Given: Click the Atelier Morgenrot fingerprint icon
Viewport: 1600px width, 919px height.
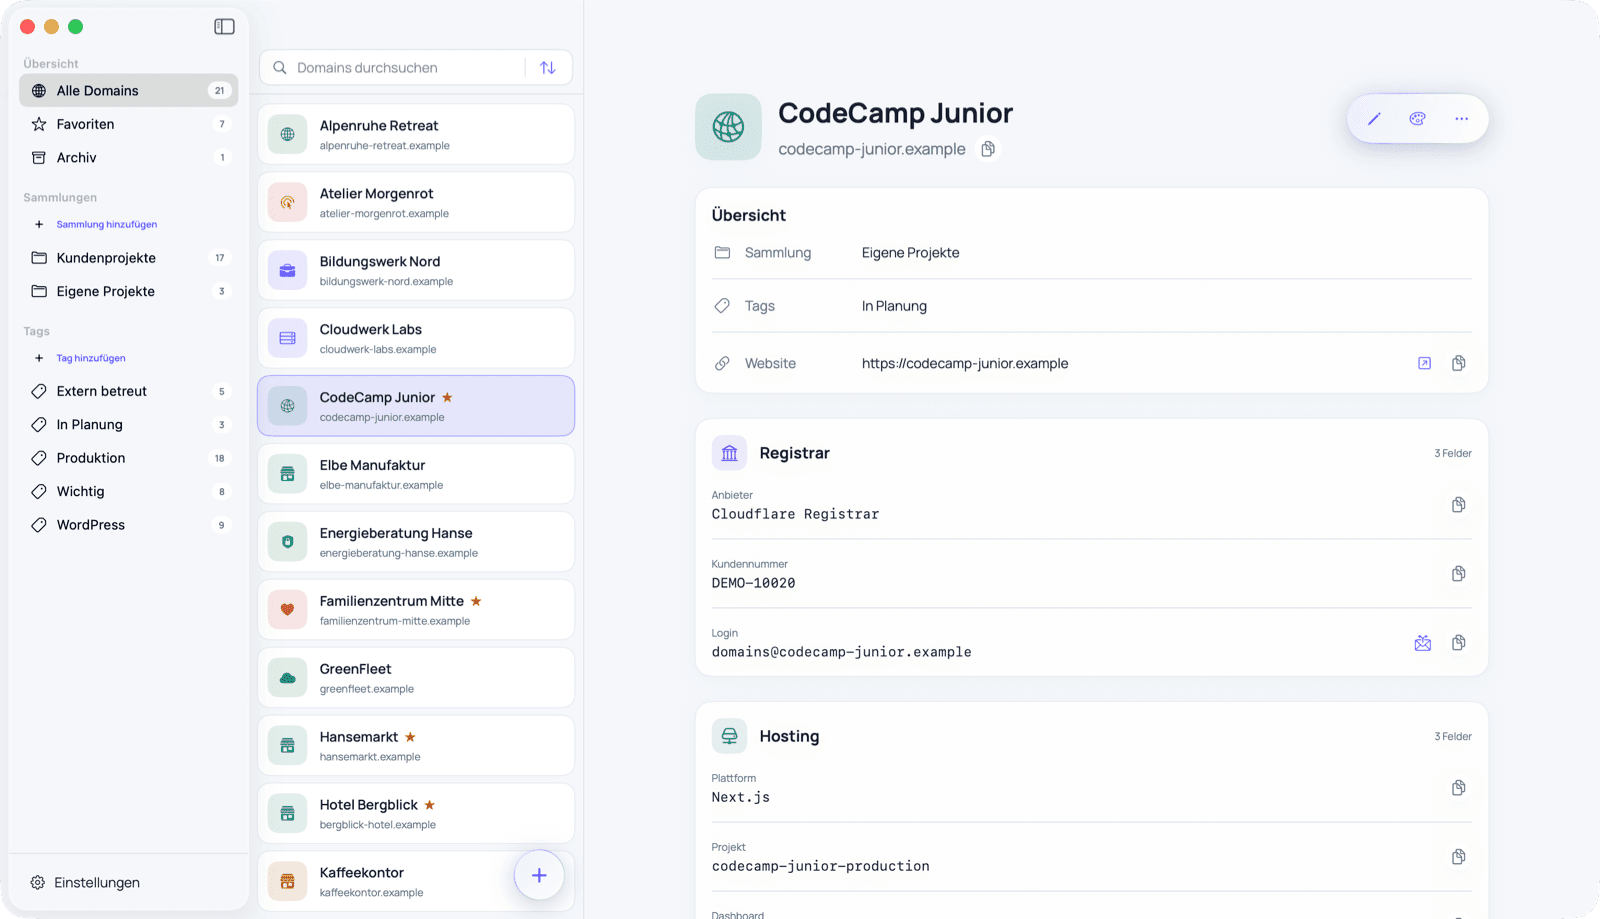Looking at the screenshot, I should pyautogui.click(x=287, y=202).
